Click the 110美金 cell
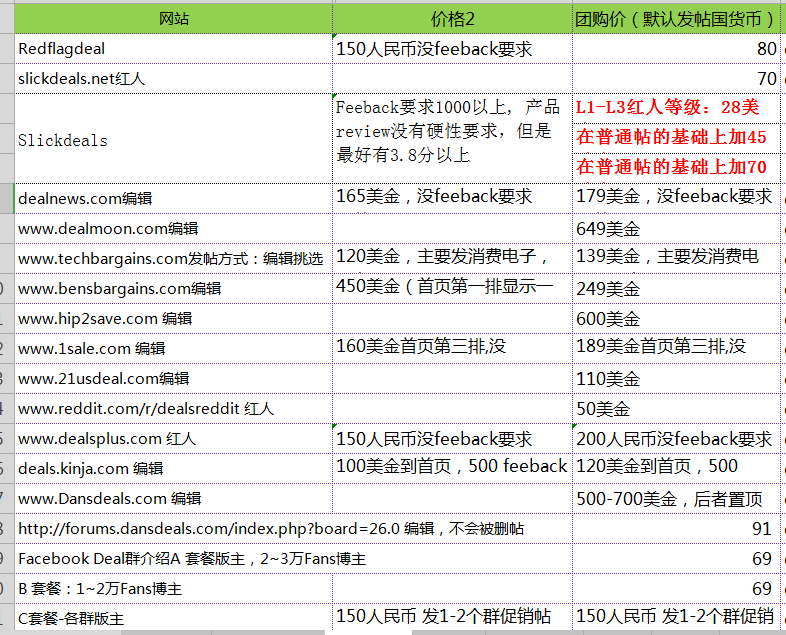Screen dimensions: 786x635 click(x=676, y=378)
